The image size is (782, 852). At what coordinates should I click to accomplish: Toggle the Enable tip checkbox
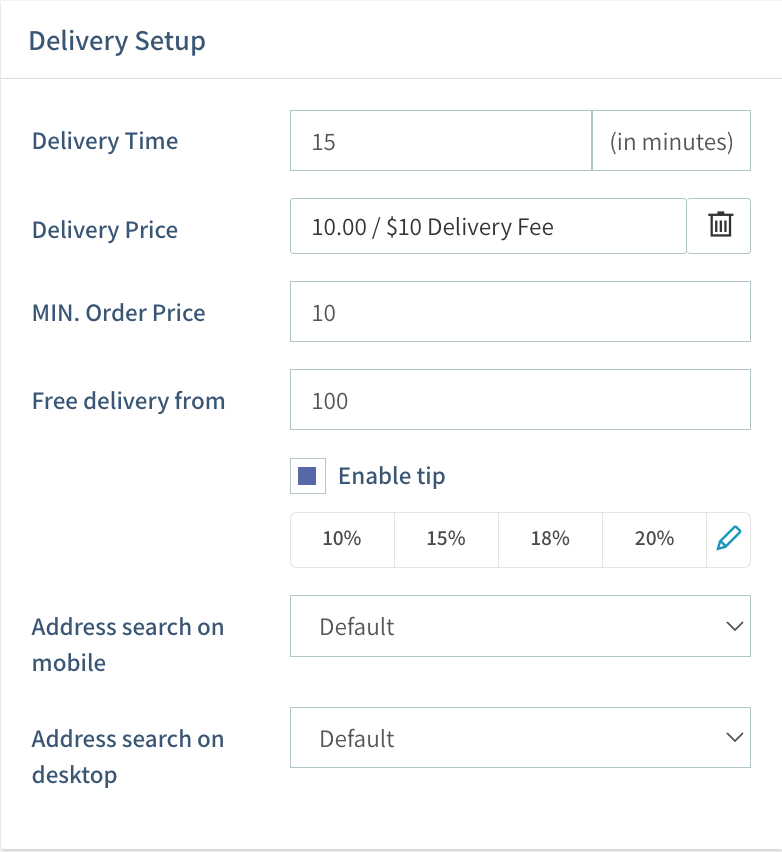307,476
